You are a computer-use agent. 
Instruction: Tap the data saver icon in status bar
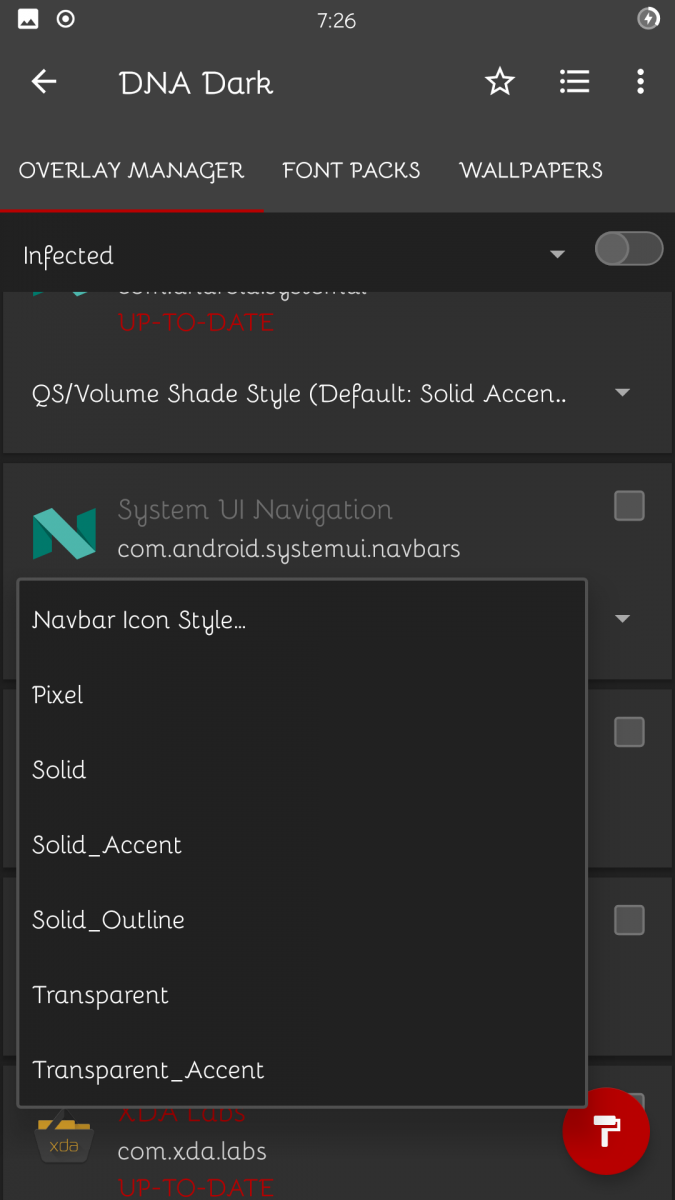pos(649,18)
